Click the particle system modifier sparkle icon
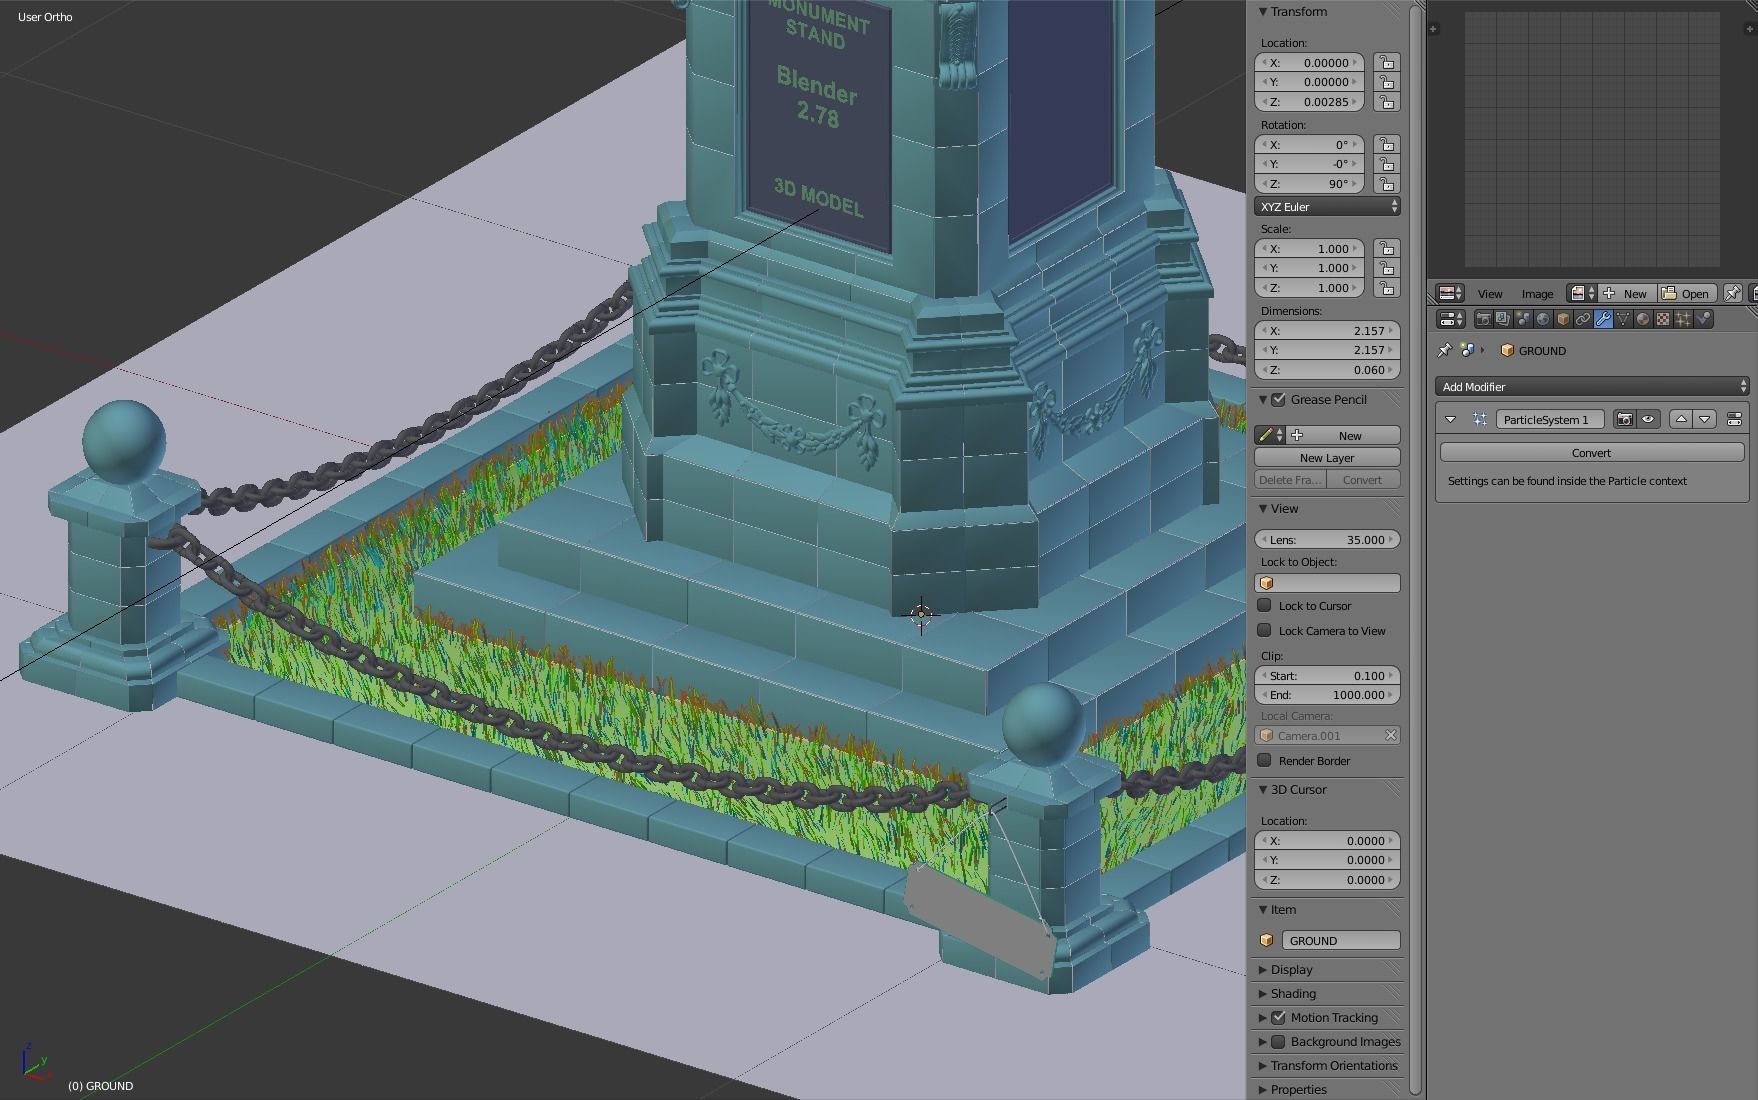 (1479, 419)
